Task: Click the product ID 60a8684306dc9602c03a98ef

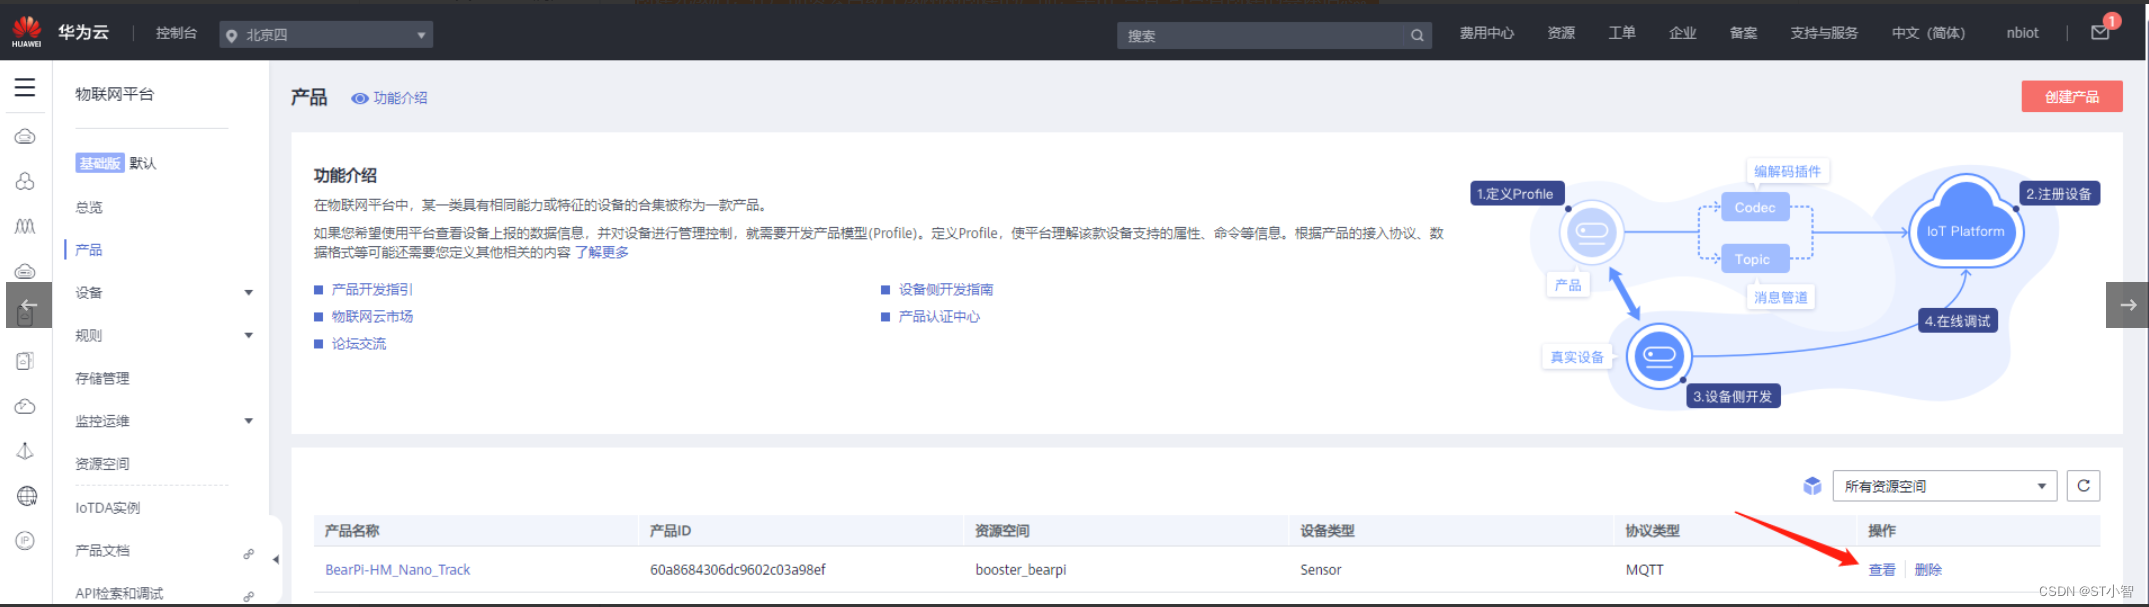Action: click(738, 570)
